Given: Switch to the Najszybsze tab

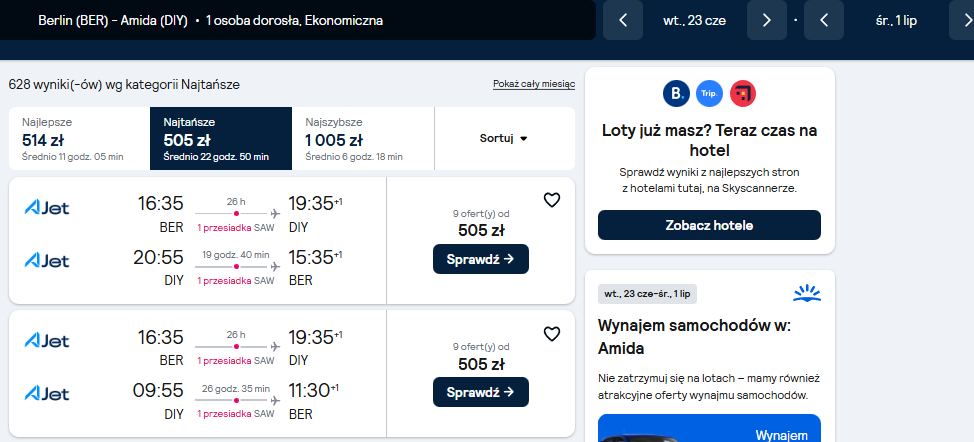Looking at the screenshot, I should pyautogui.click(x=363, y=138).
